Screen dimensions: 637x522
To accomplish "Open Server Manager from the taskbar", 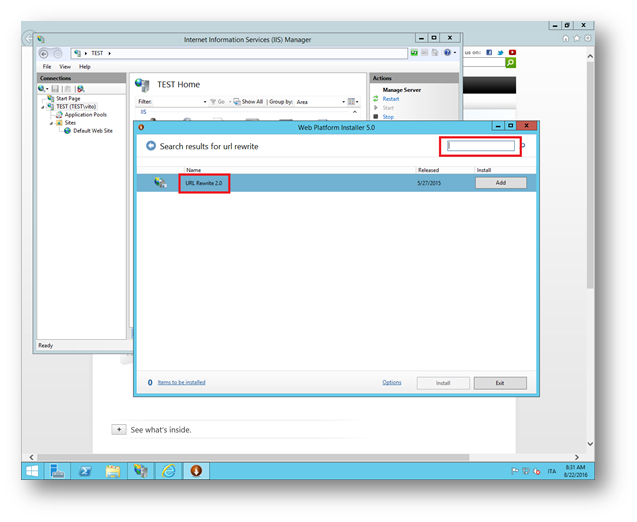I will click(57, 471).
